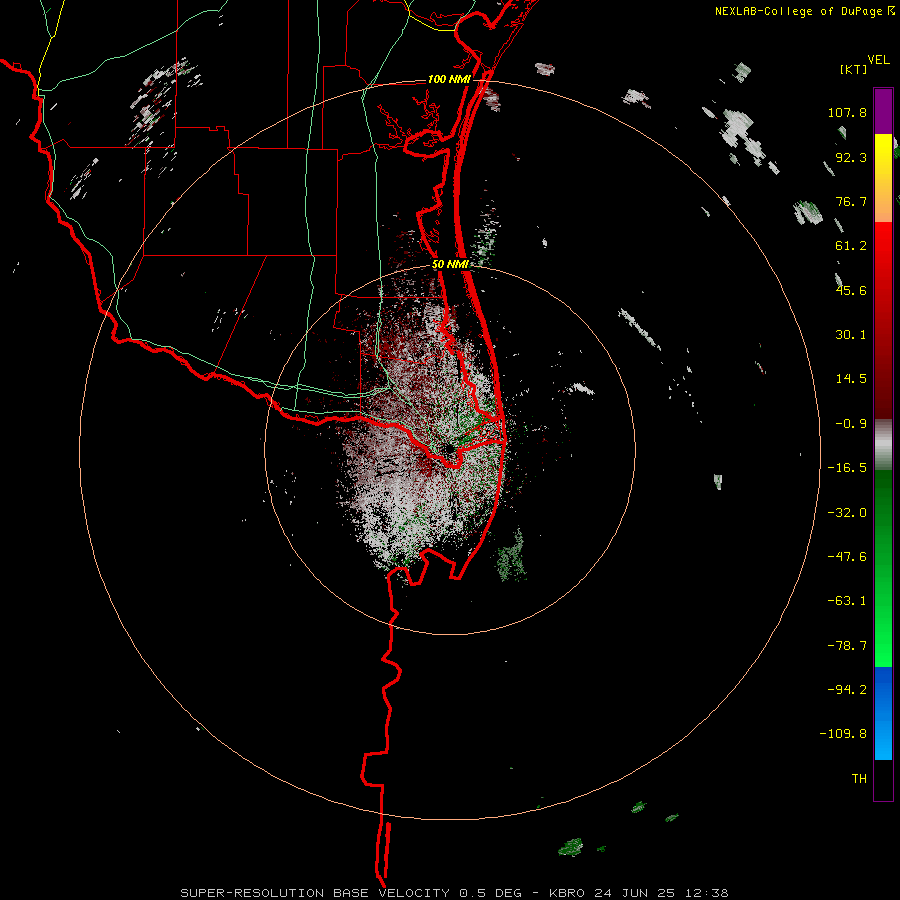Click the [KT] units label
900x900 pixels.
pyautogui.click(x=853, y=69)
